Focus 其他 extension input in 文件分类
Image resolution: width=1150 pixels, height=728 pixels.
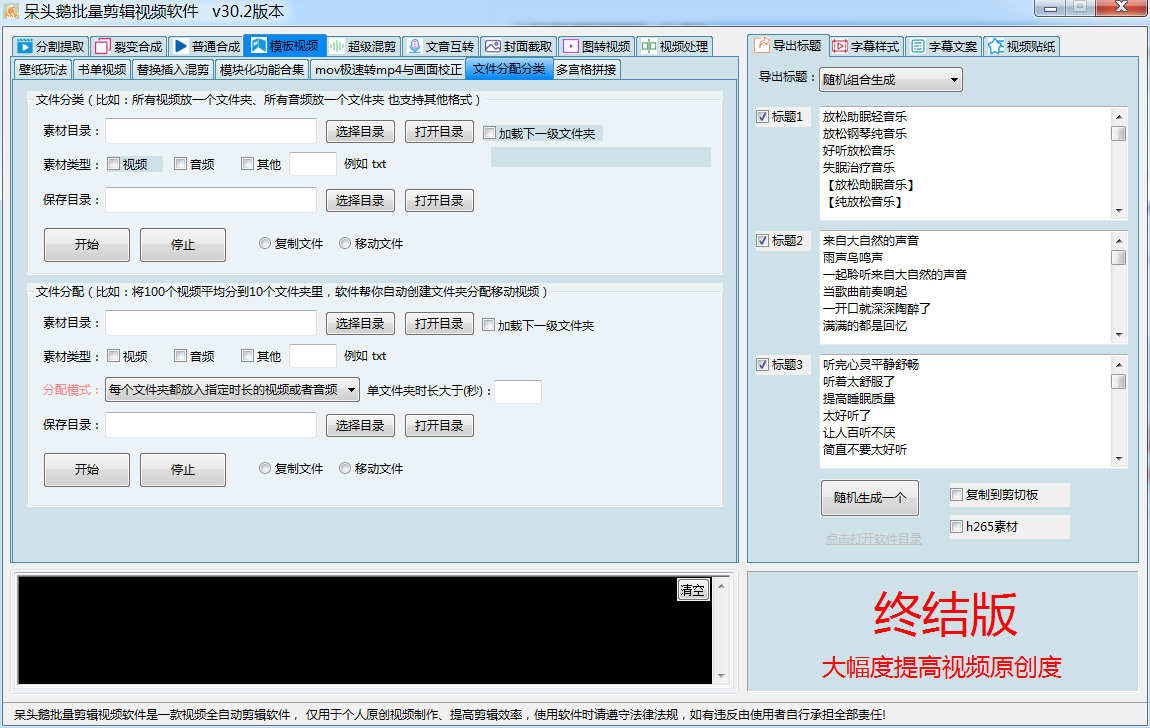click(313, 164)
